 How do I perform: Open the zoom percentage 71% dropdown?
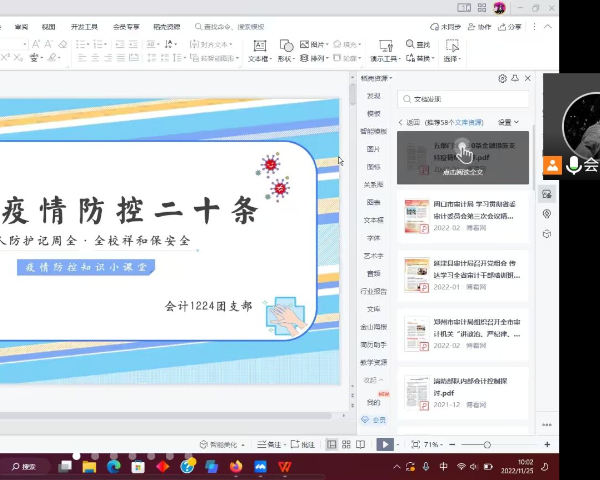[433, 444]
